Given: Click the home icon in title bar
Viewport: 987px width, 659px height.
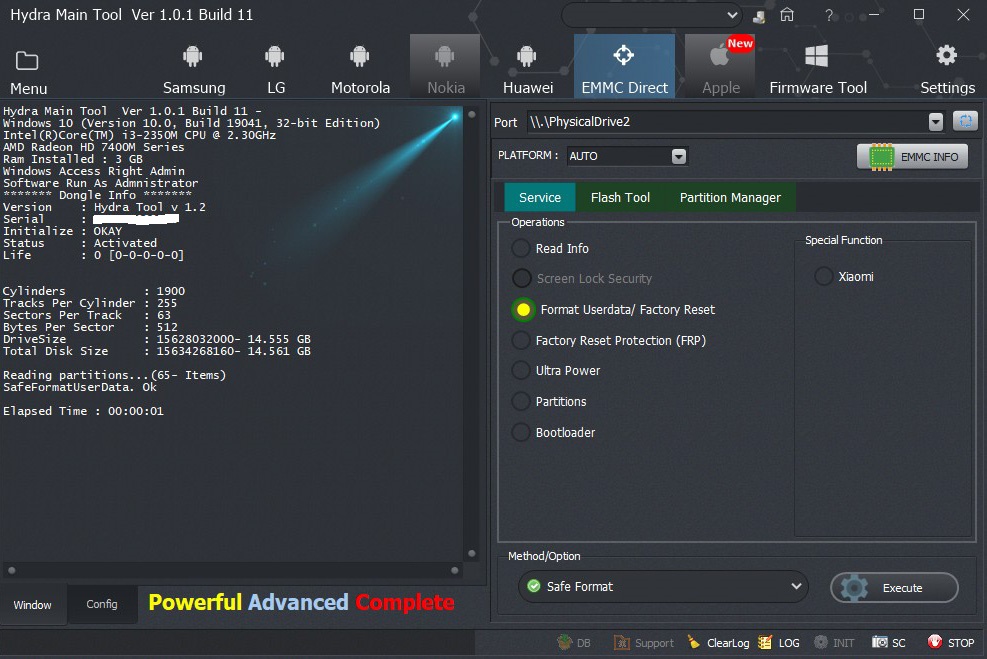Looking at the screenshot, I should (x=787, y=14).
